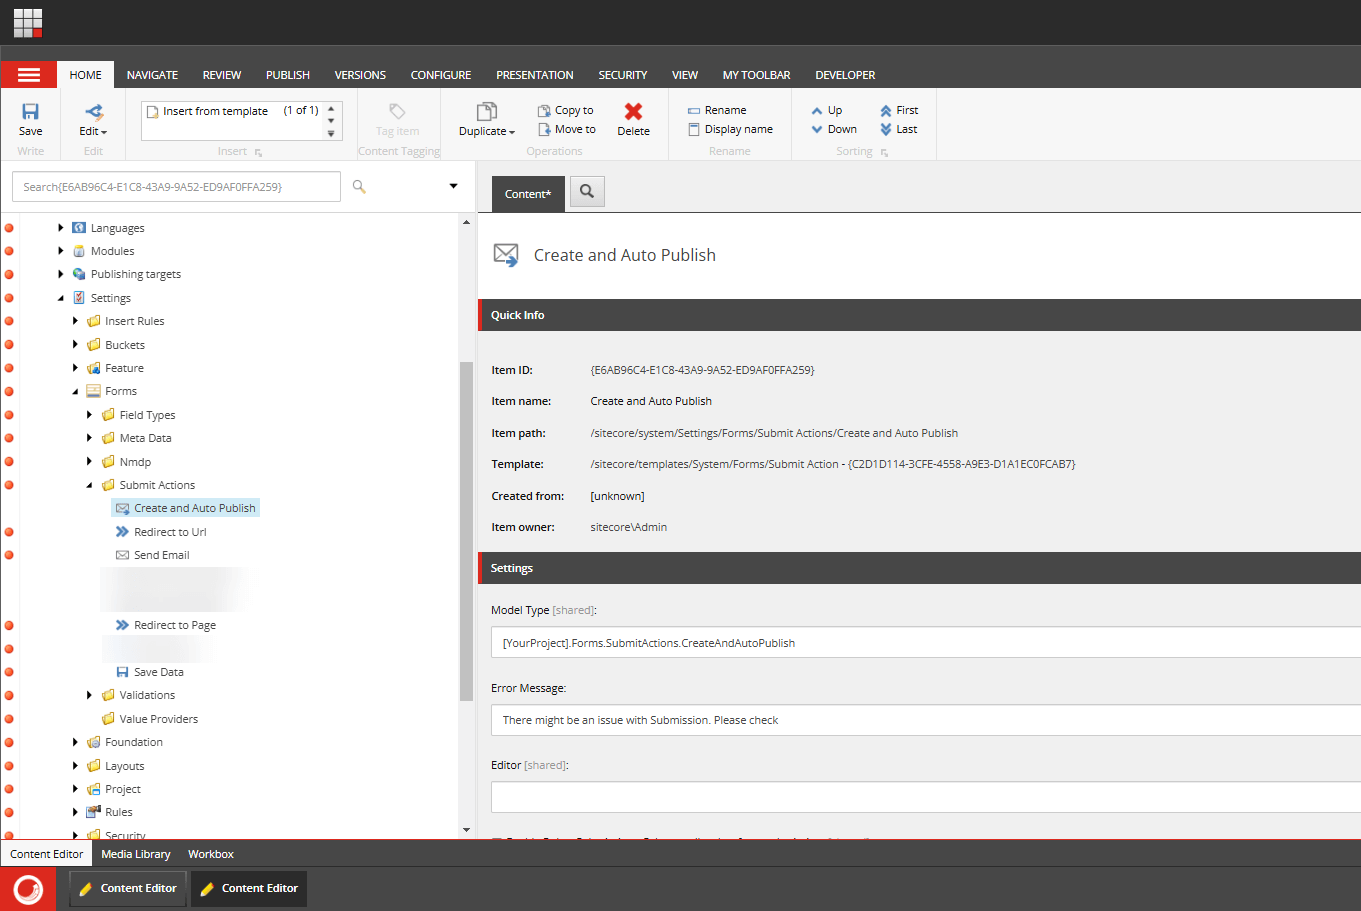The image size is (1361, 911).
Task: Move item to First position
Action: 898,110
